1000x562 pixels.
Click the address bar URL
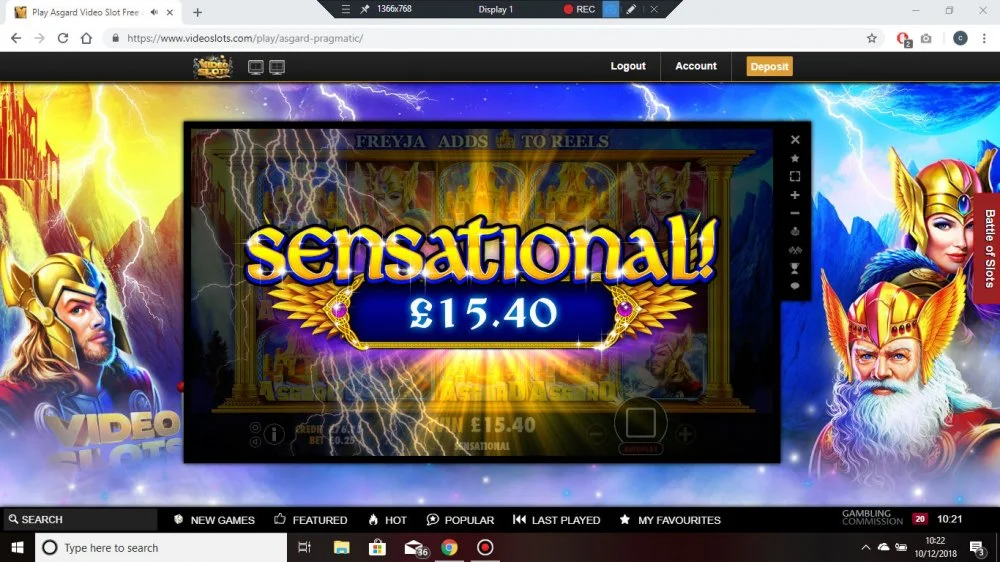[245, 38]
